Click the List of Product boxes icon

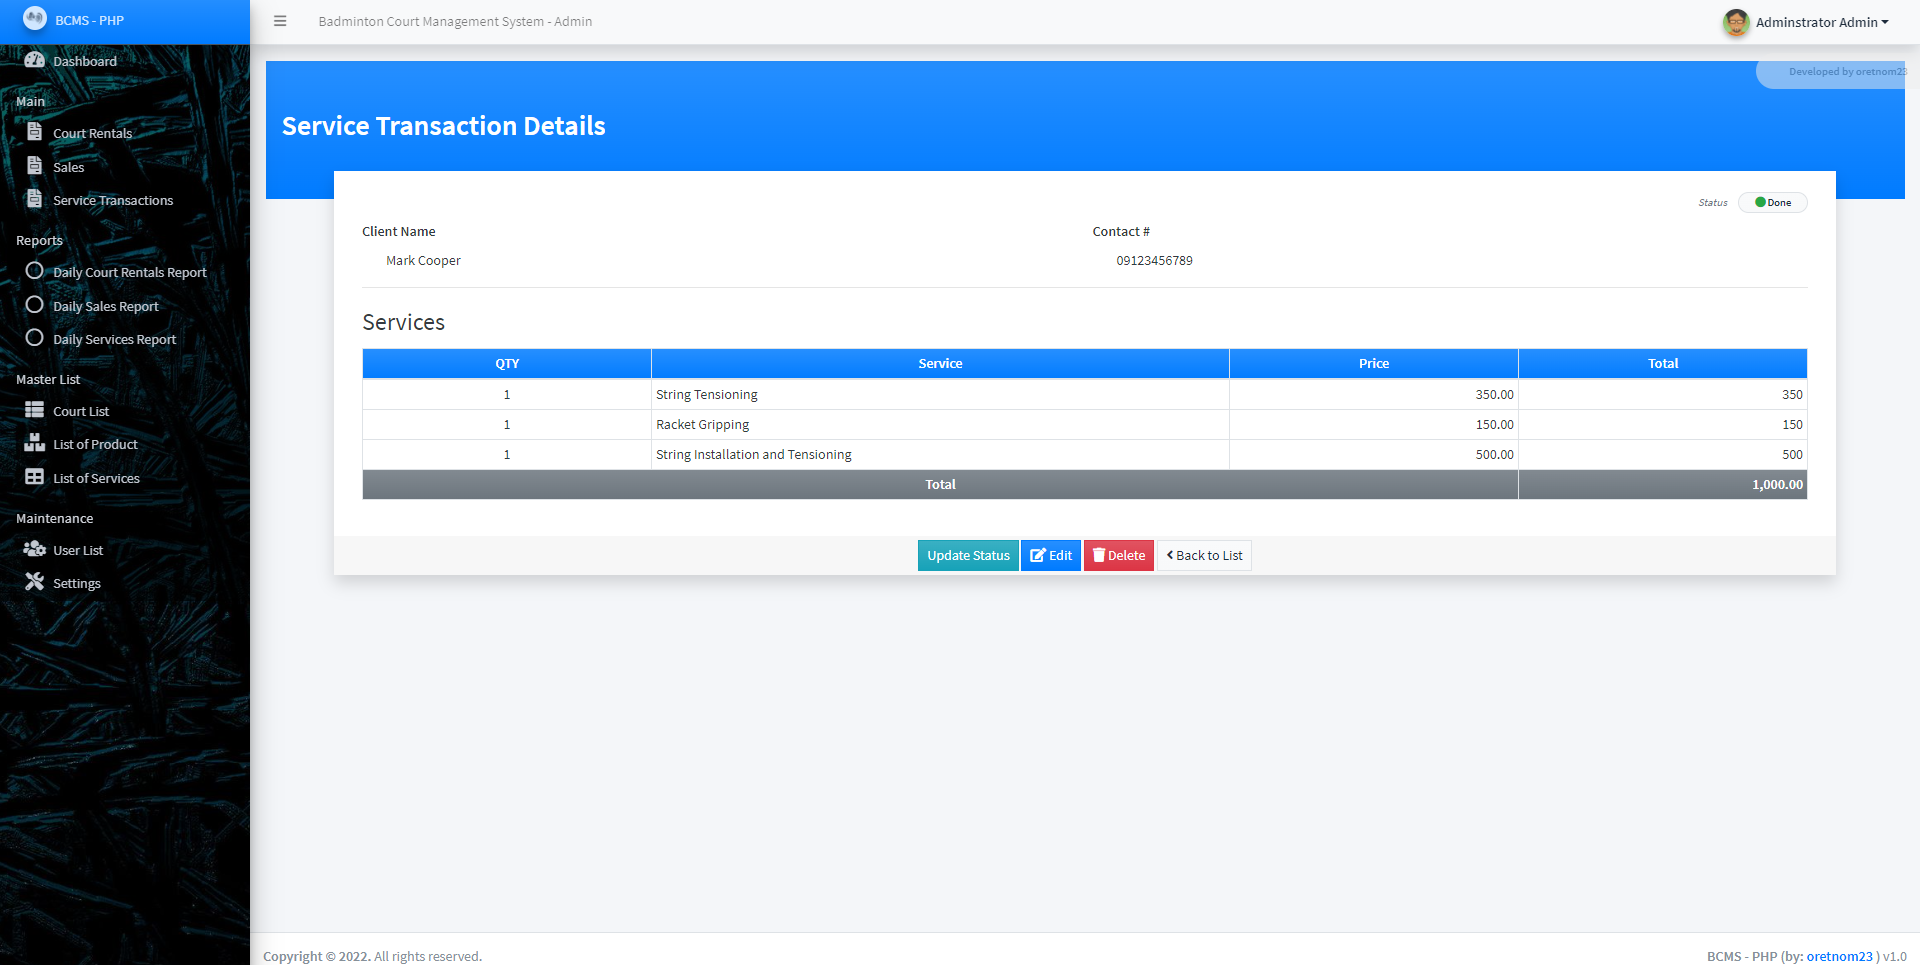tap(35, 443)
